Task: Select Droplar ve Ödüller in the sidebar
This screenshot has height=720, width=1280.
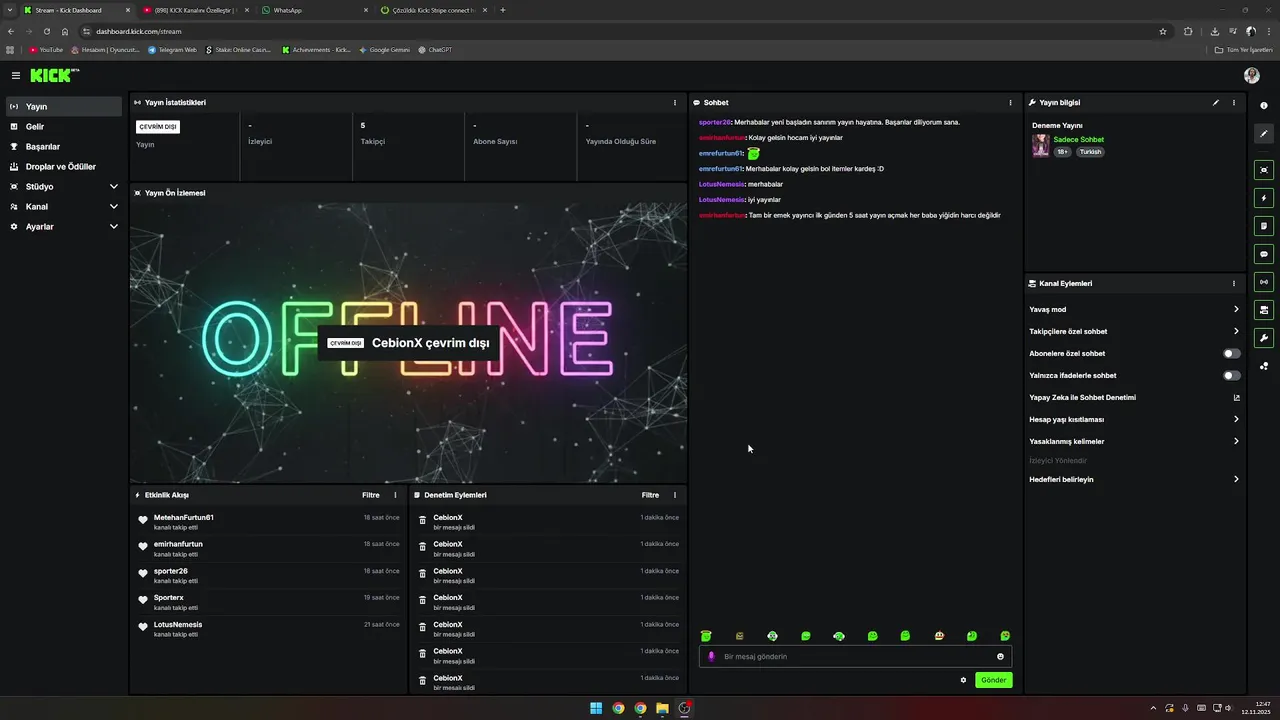Action: pos(64,166)
